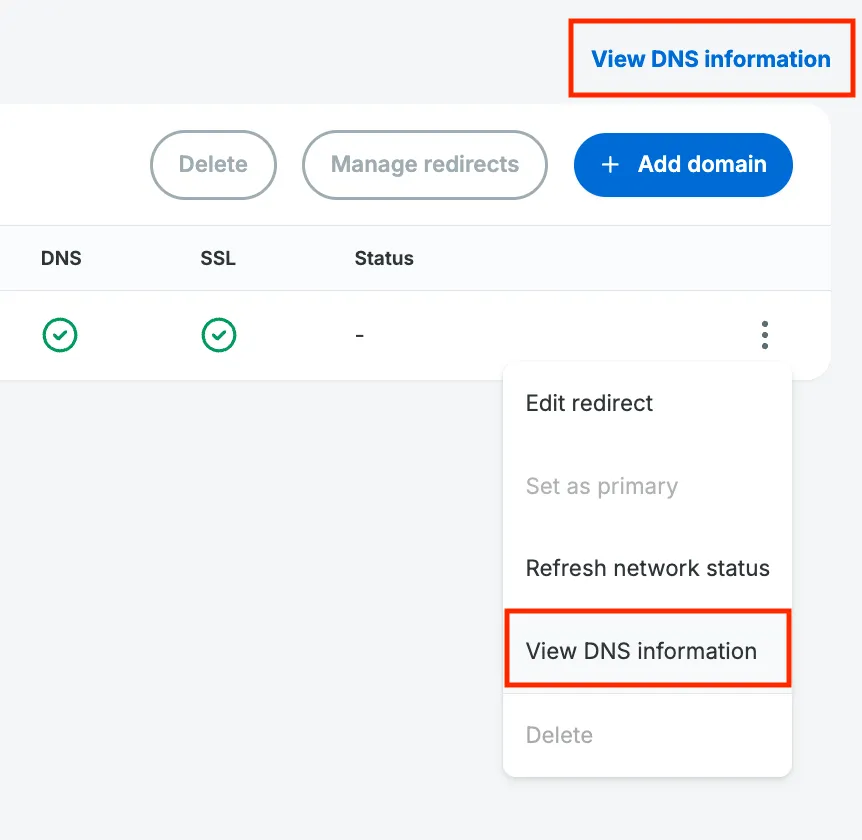Click the Status column header
The height and width of the screenshot is (840, 862).
pyautogui.click(x=384, y=258)
